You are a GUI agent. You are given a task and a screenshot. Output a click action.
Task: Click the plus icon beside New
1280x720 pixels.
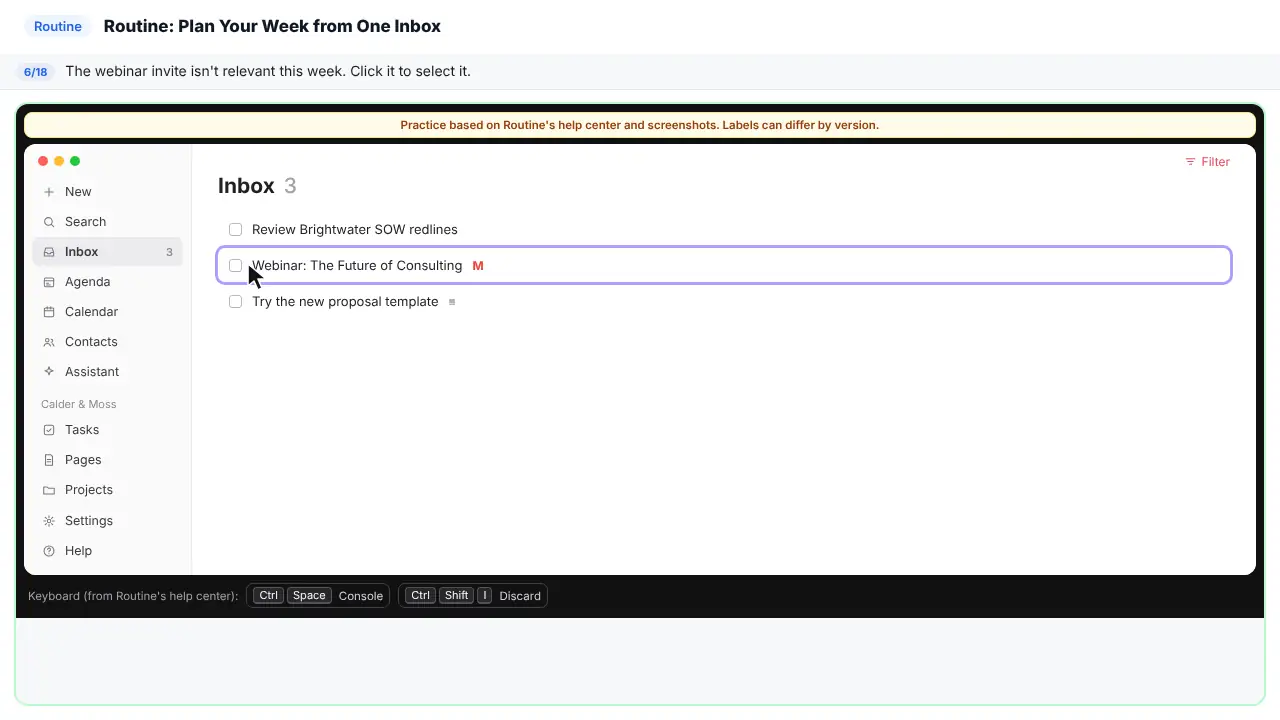click(x=49, y=192)
